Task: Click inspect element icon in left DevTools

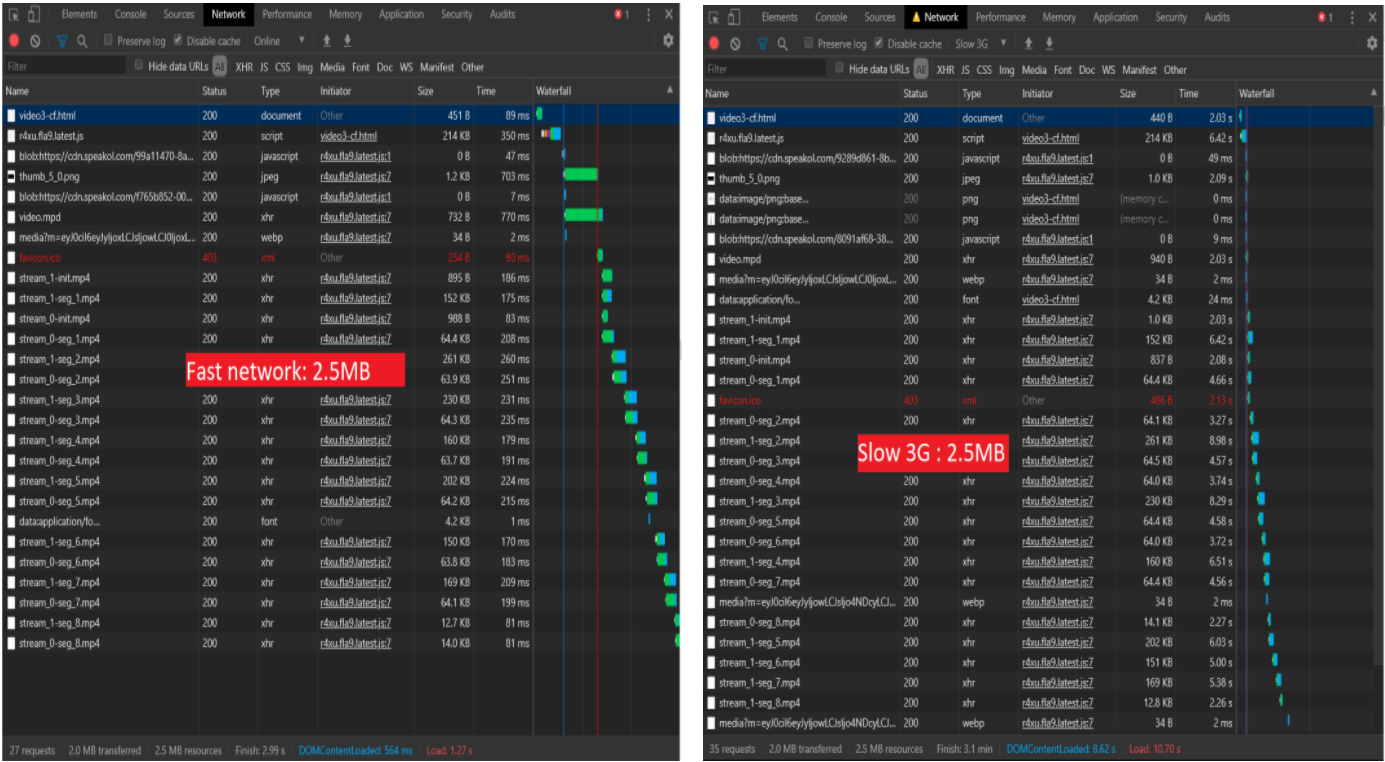Action: coord(14,15)
